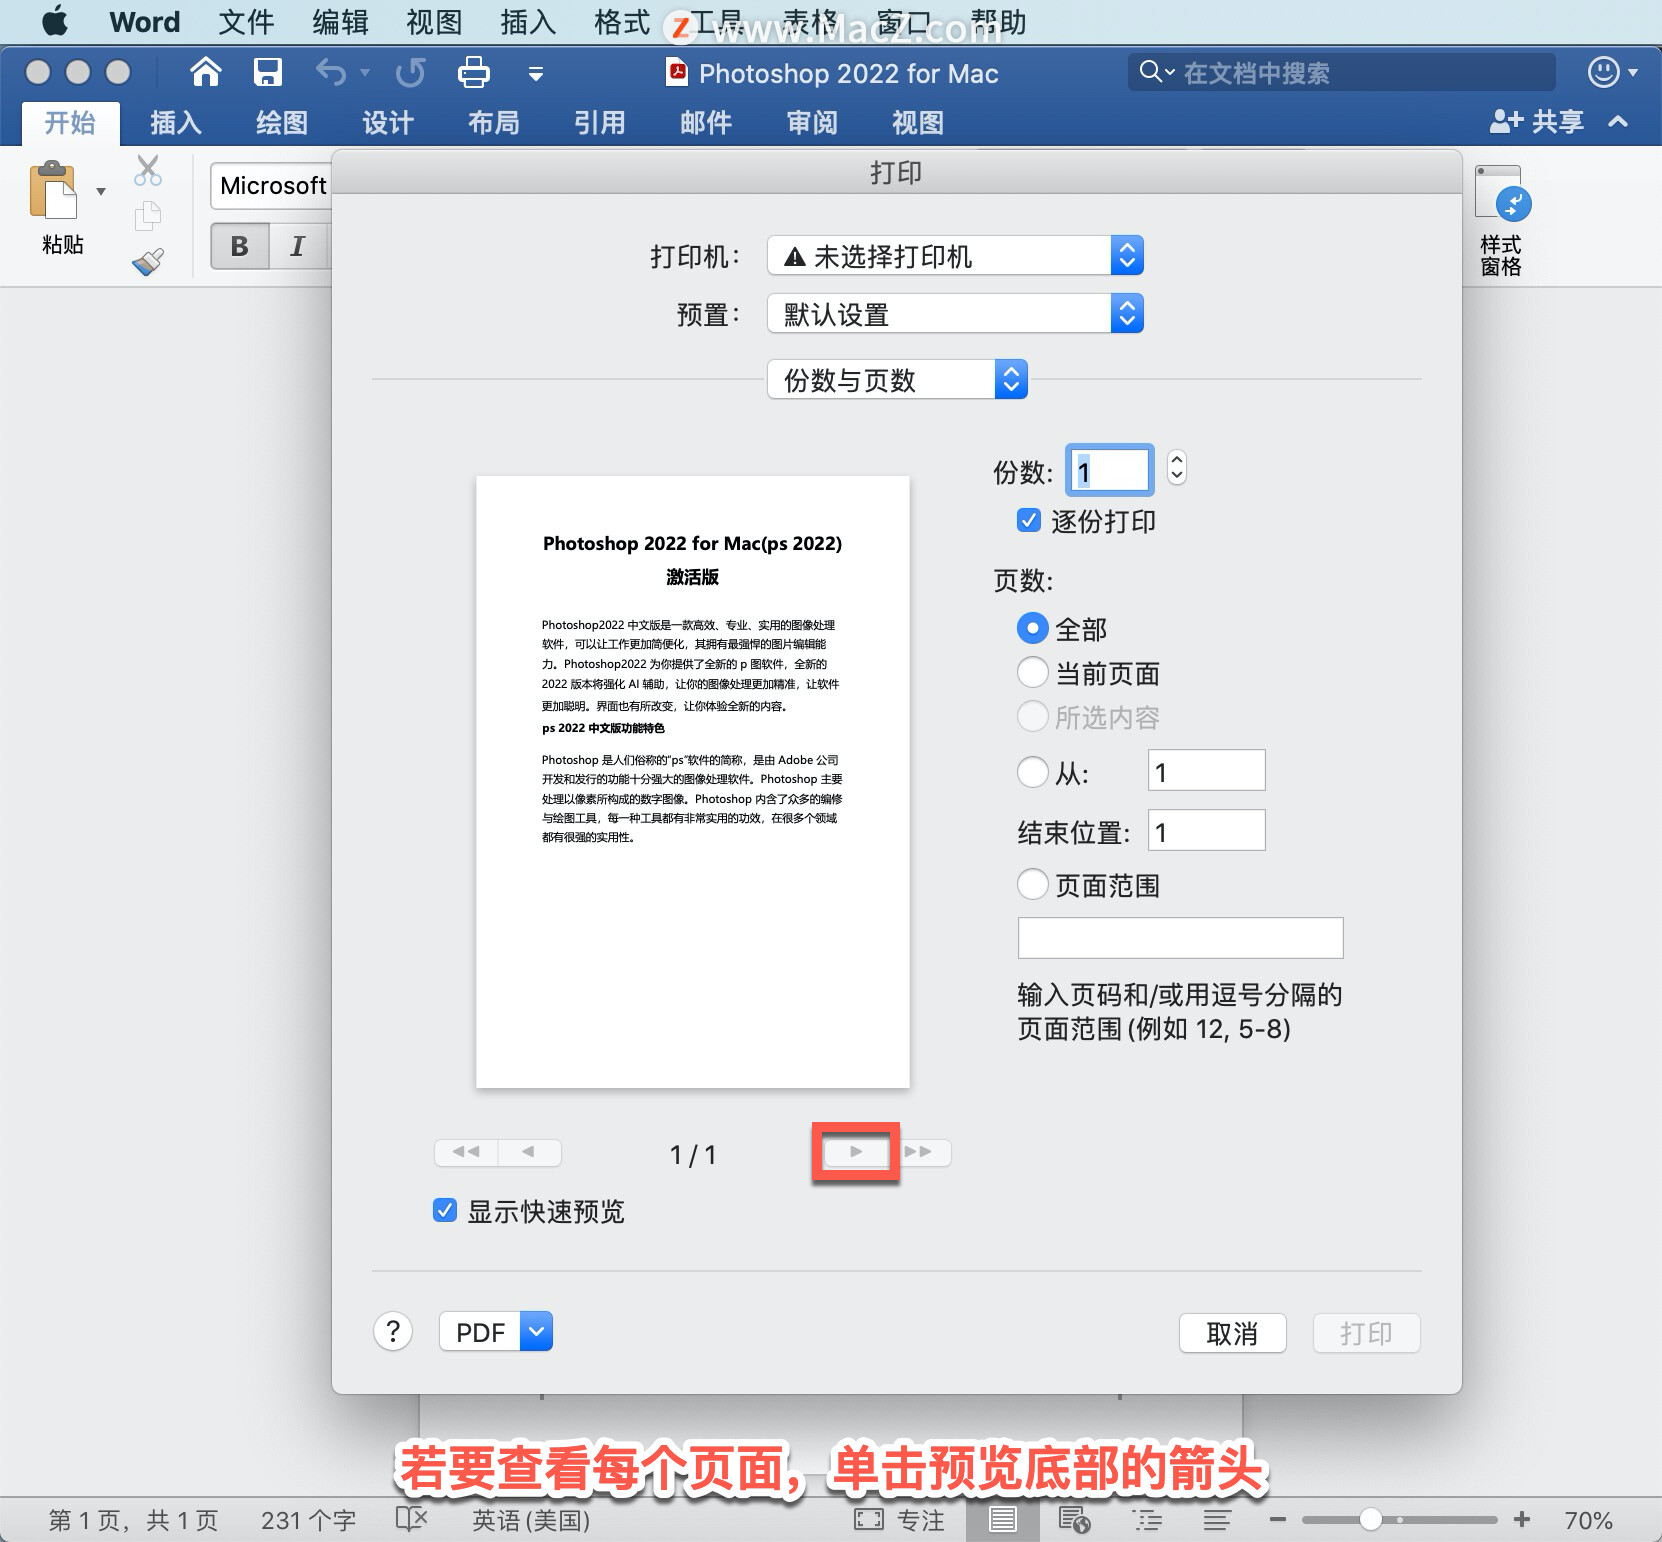This screenshot has width=1662, height=1542.
Task: Click the 取消 cancel button
Action: [1232, 1333]
